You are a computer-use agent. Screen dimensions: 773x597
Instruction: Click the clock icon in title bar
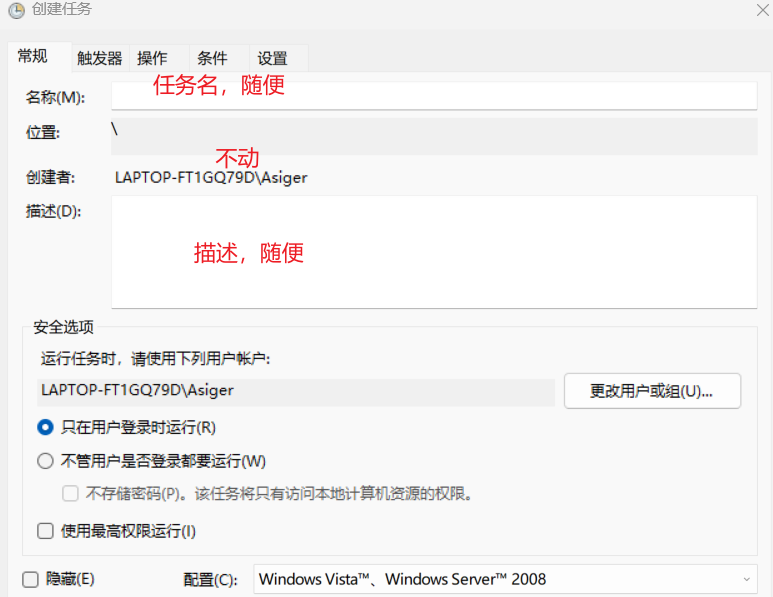pyautogui.click(x=16, y=11)
